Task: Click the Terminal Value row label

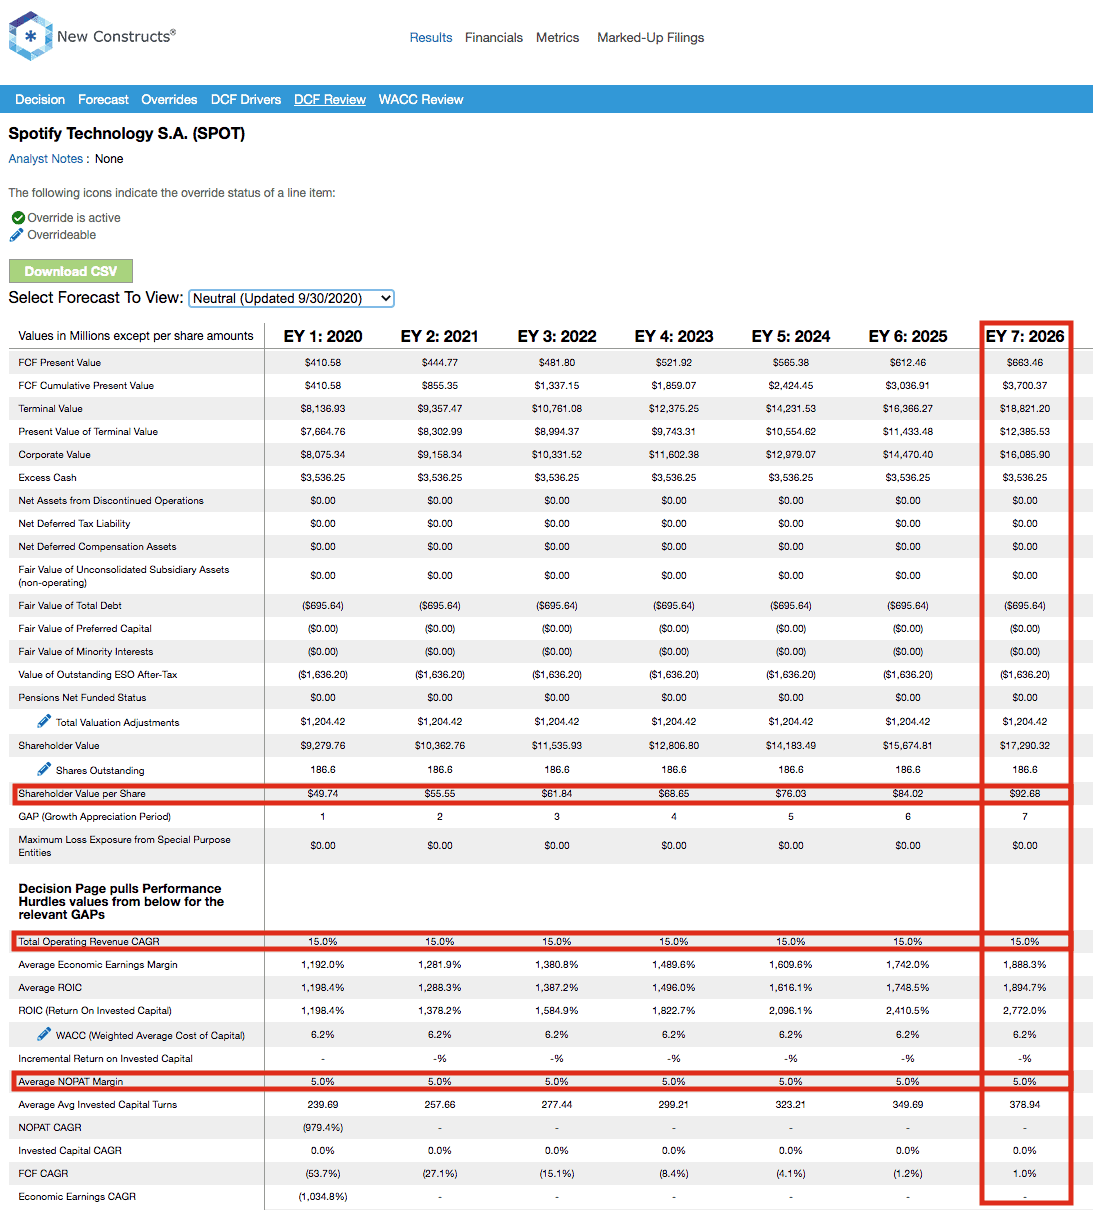Action: click(51, 409)
